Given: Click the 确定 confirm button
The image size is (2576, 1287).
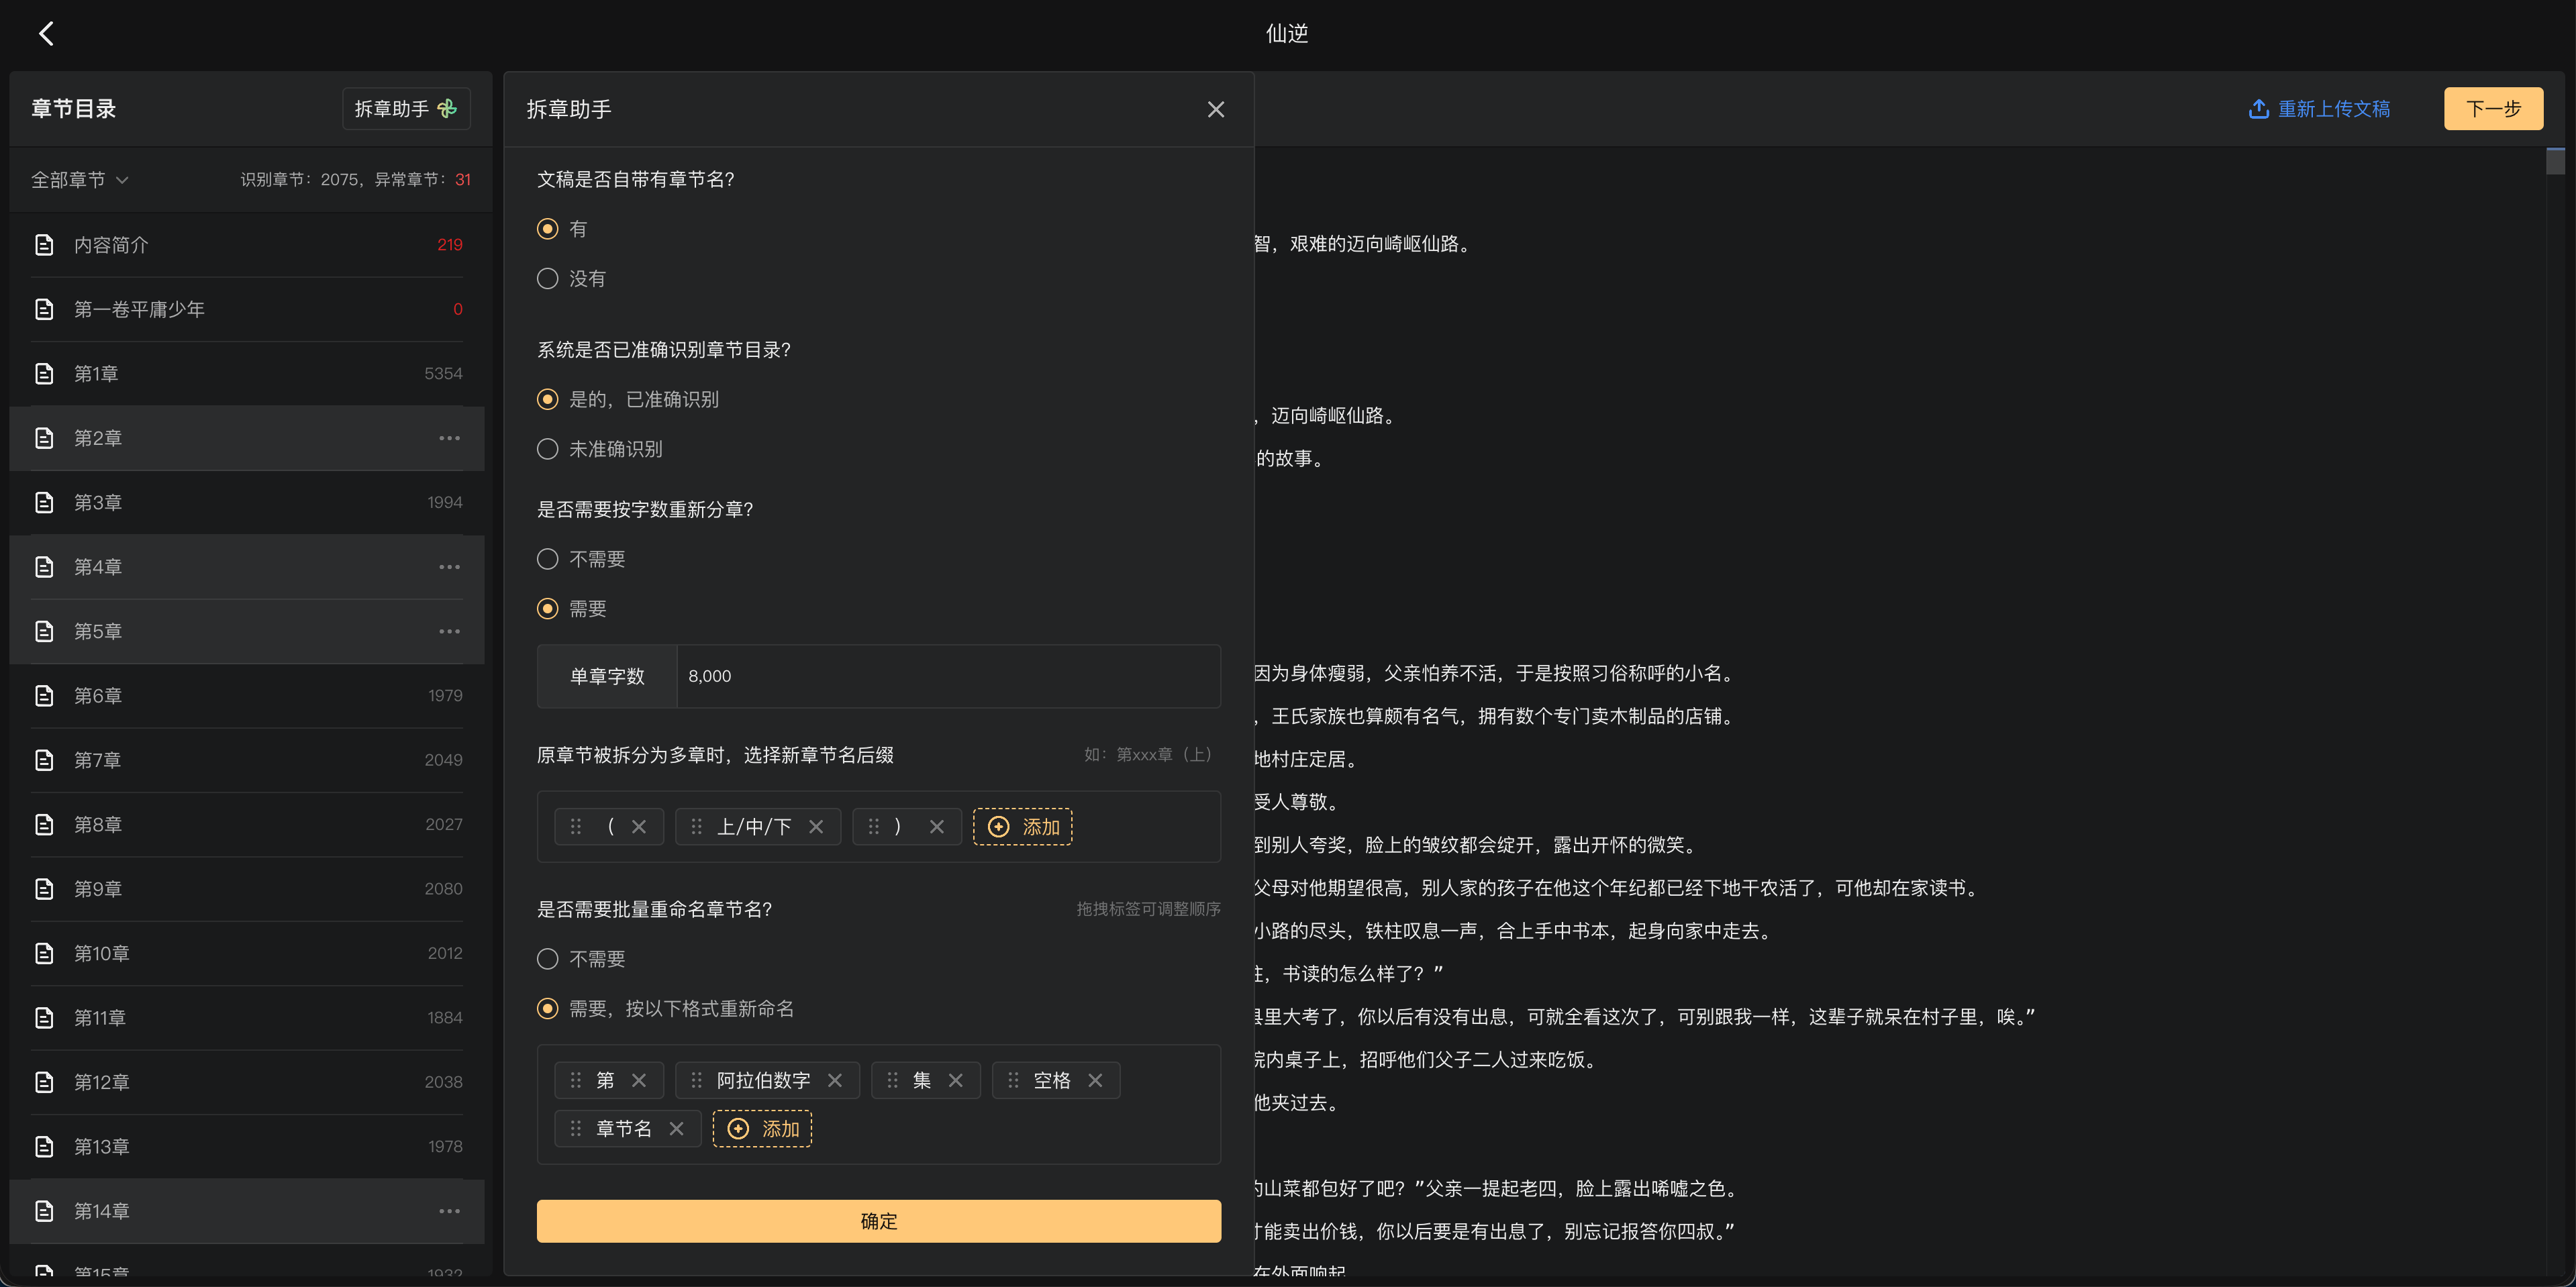Looking at the screenshot, I should [x=878, y=1221].
